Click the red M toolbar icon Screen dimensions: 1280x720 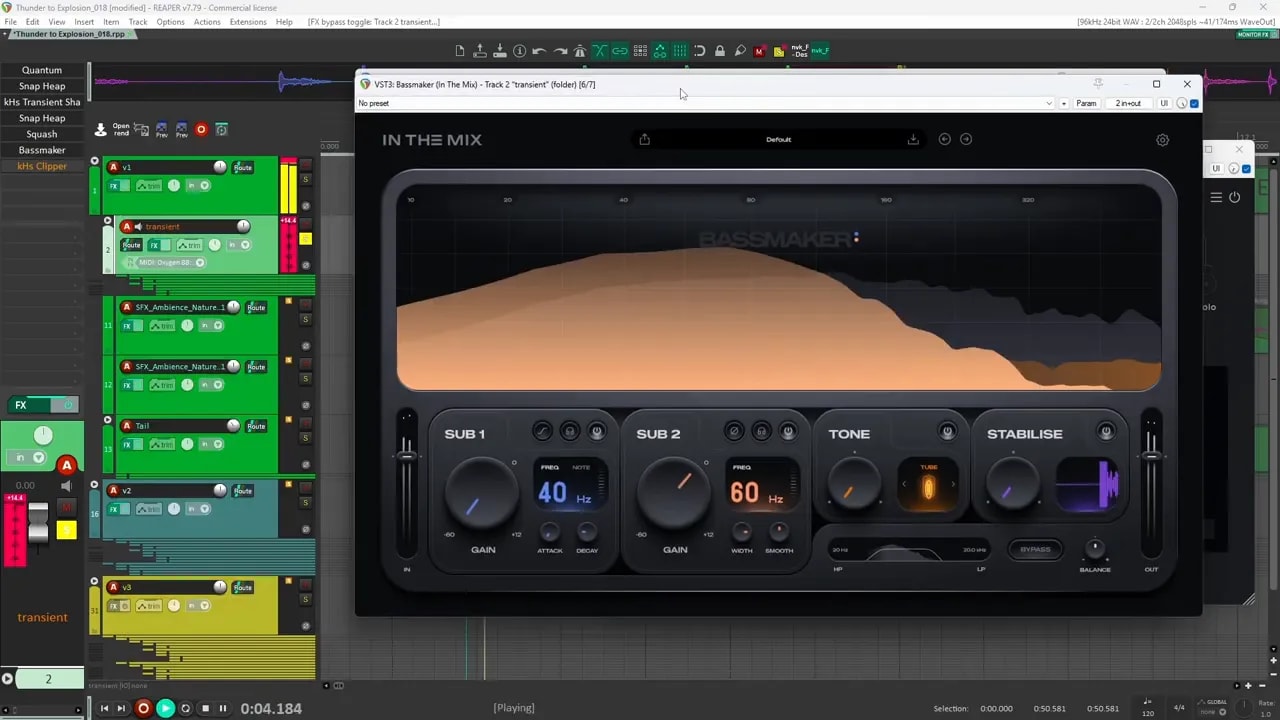pyautogui.click(x=759, y=51)
